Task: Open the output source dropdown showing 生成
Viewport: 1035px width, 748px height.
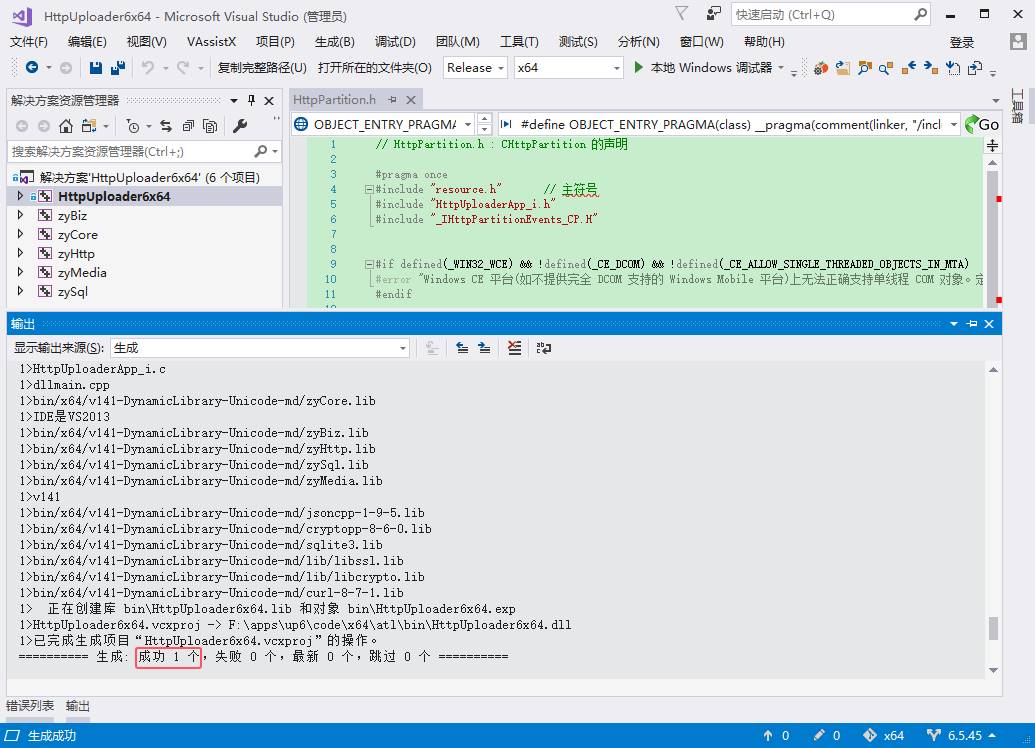Action: (260, 348)
